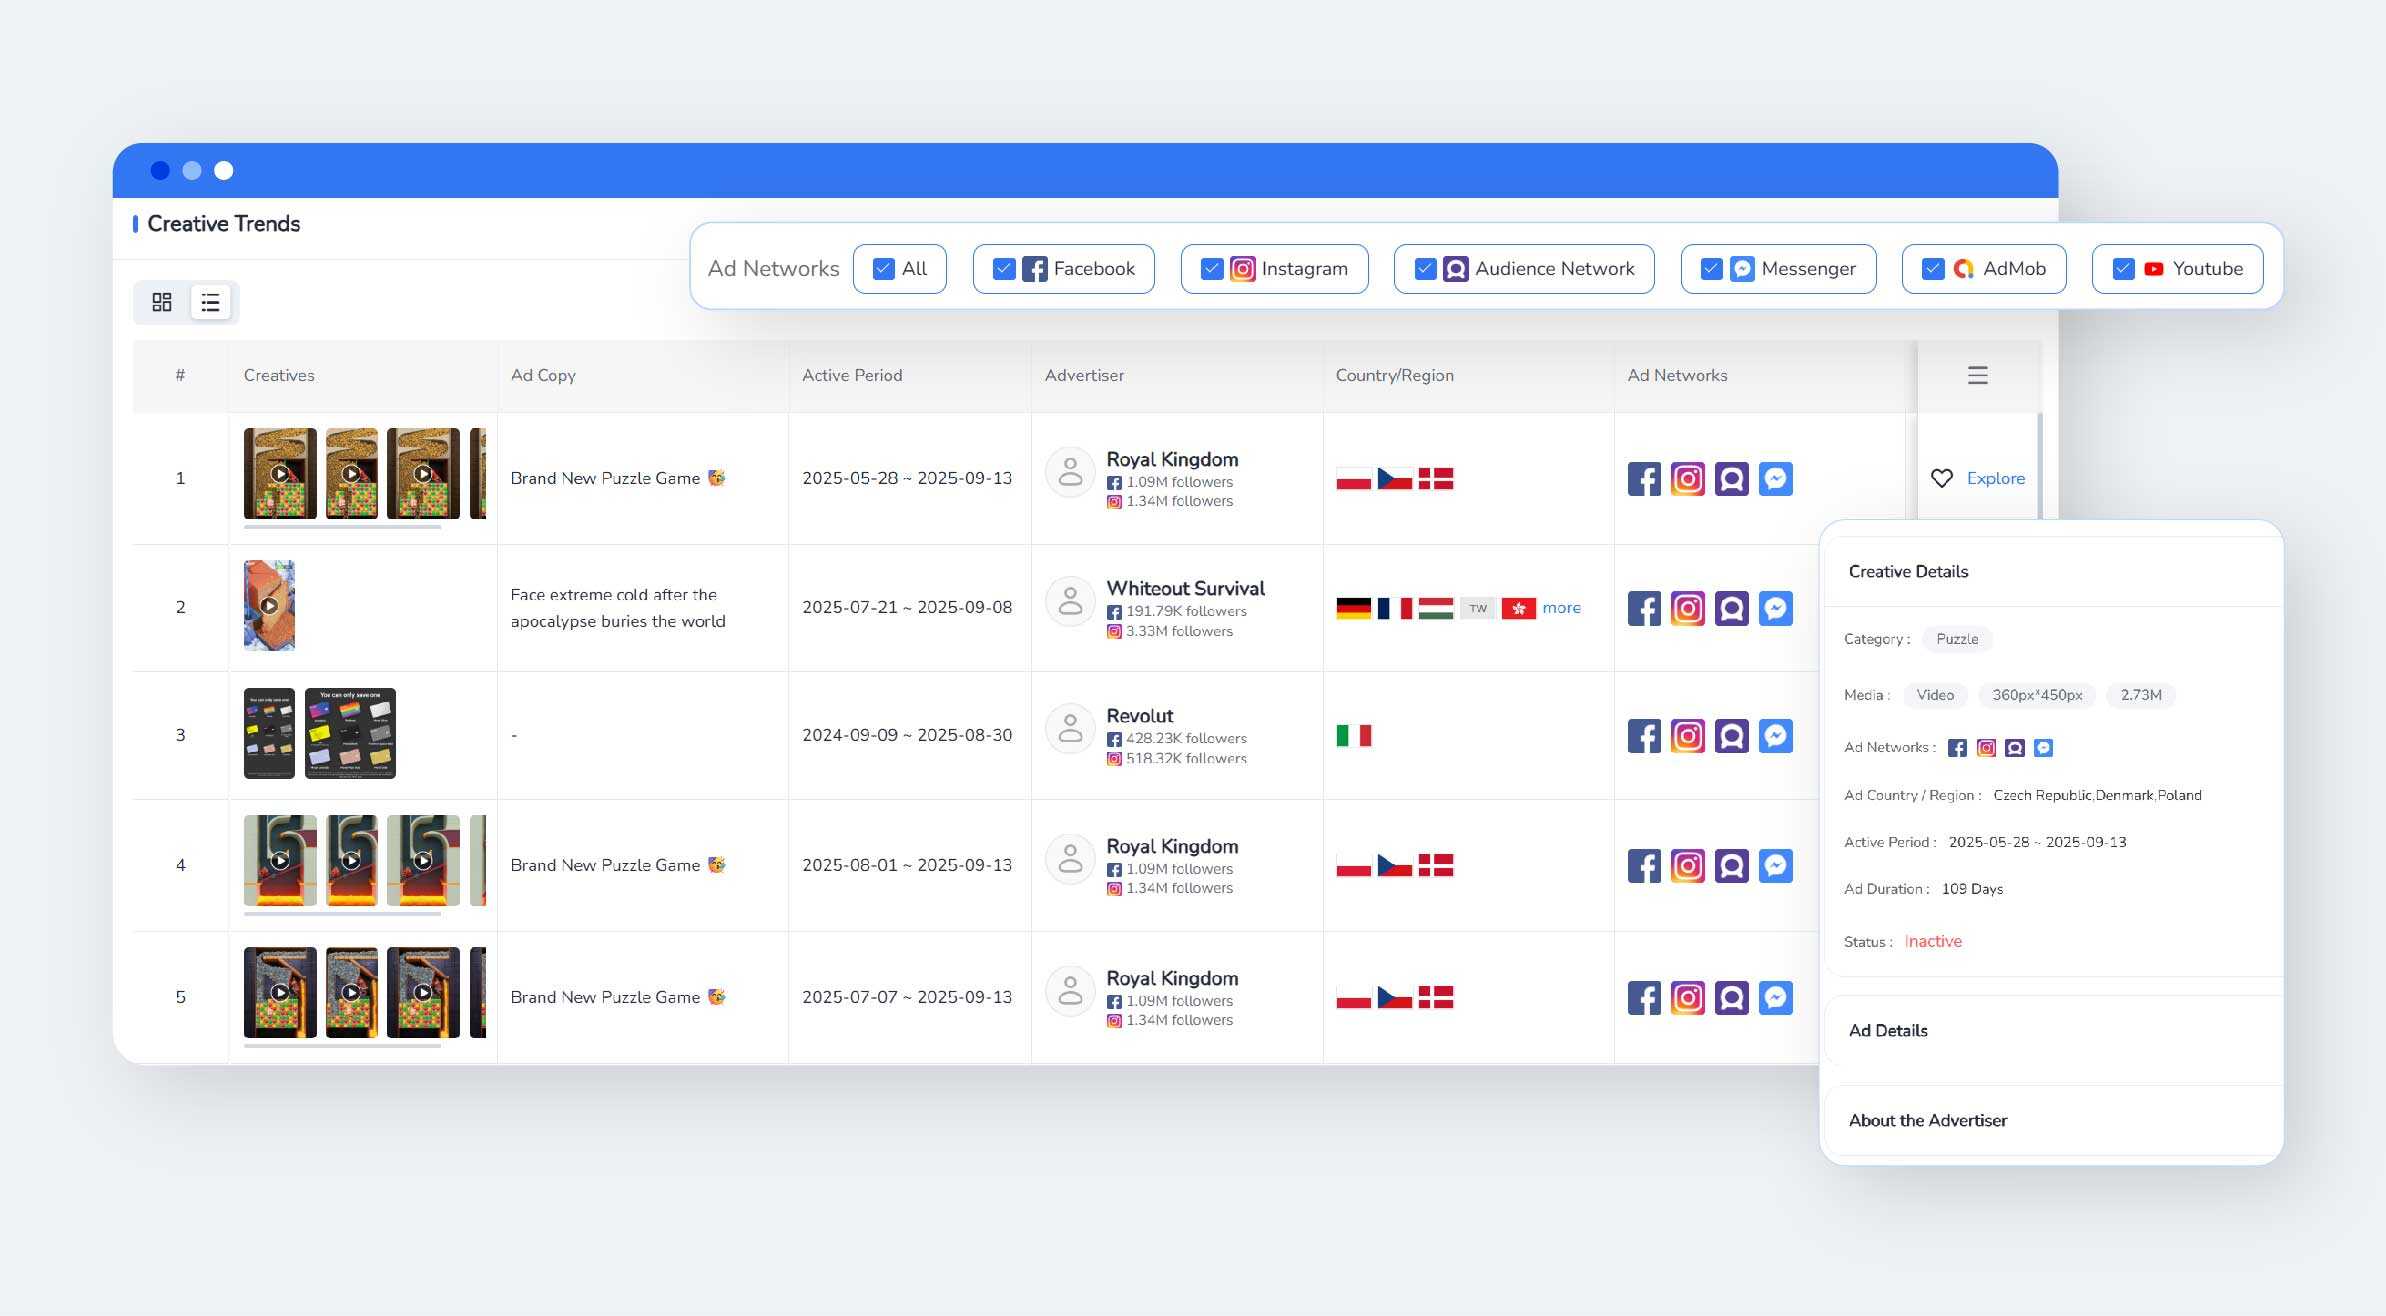Show more countries for Whiteout Survival

[x=1561, y=608]
